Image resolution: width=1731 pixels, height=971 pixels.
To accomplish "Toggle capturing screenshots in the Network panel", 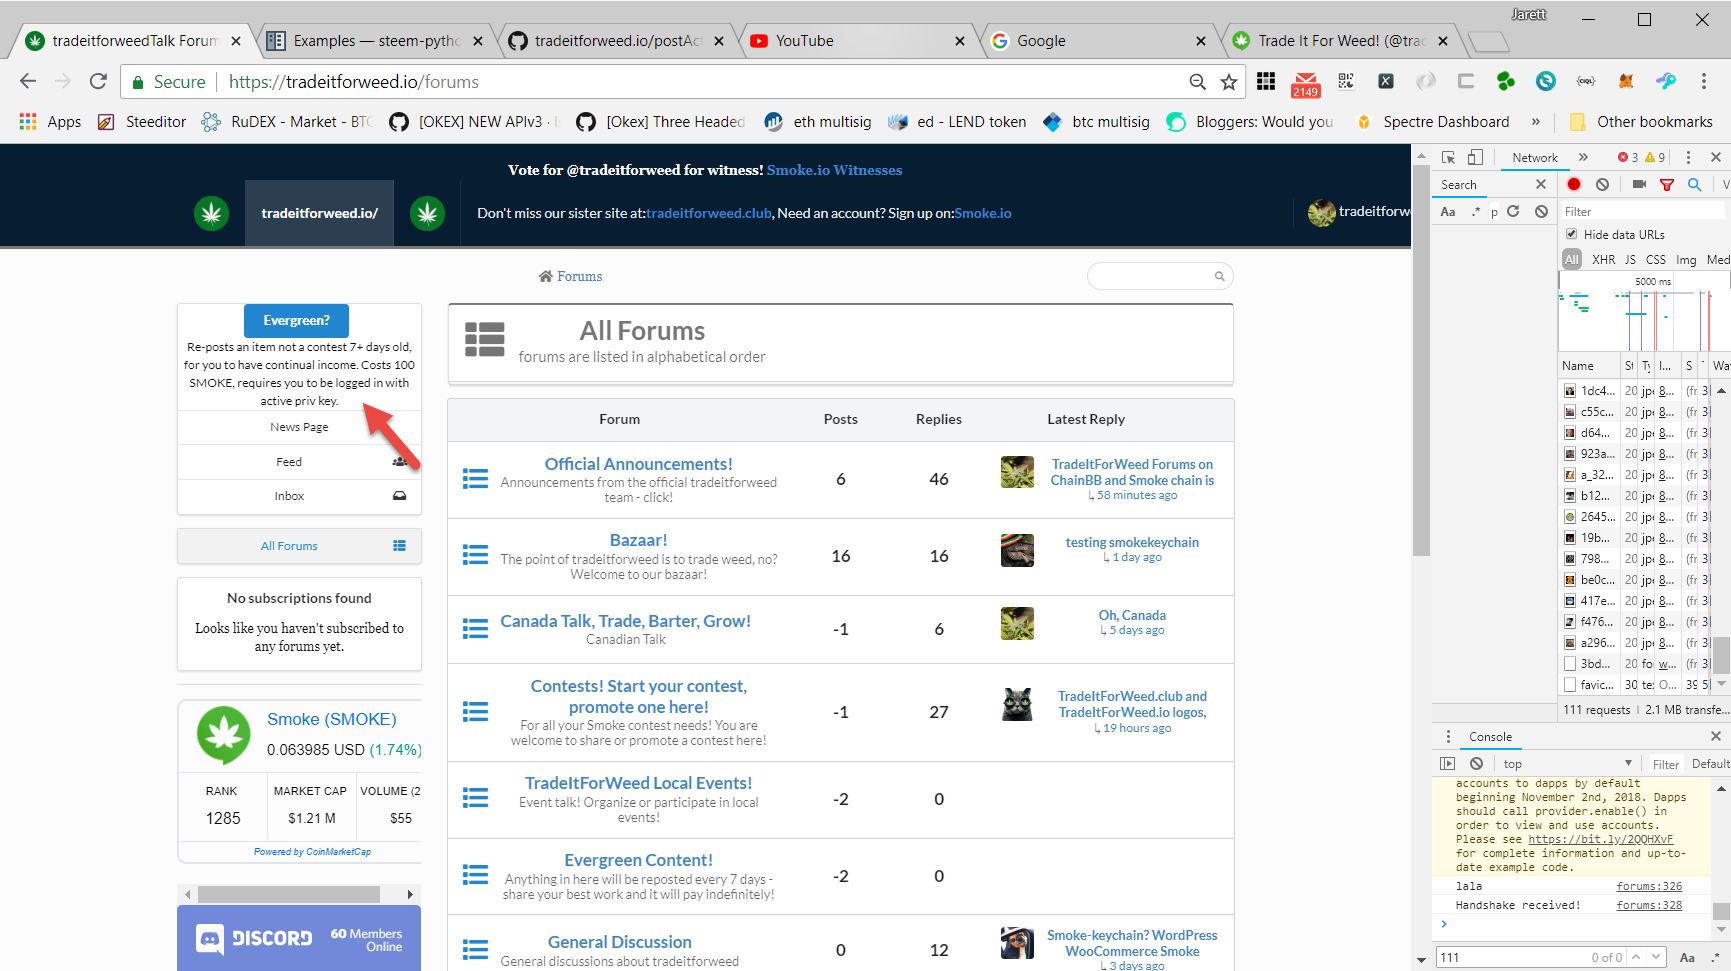I will pyautogui.click(x=1639, y=184).
